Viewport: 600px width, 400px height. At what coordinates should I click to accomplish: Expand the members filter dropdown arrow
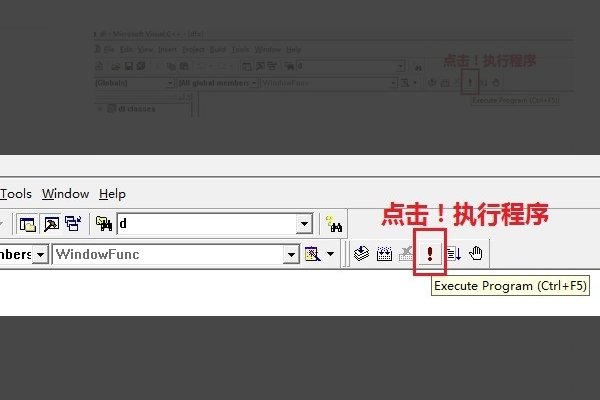(x=41, y=255)
